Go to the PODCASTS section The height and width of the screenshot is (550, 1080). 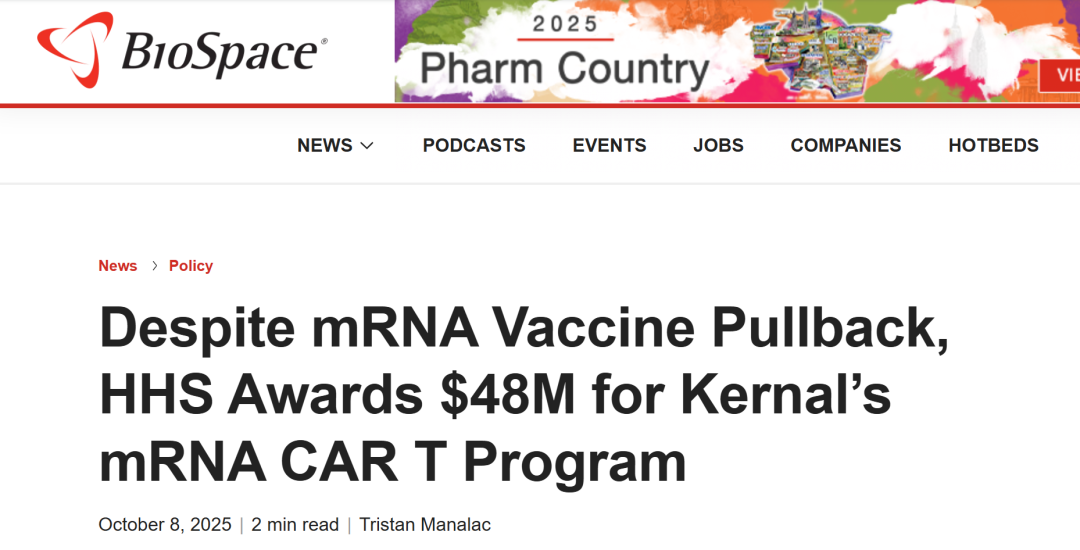pos(474,145)
